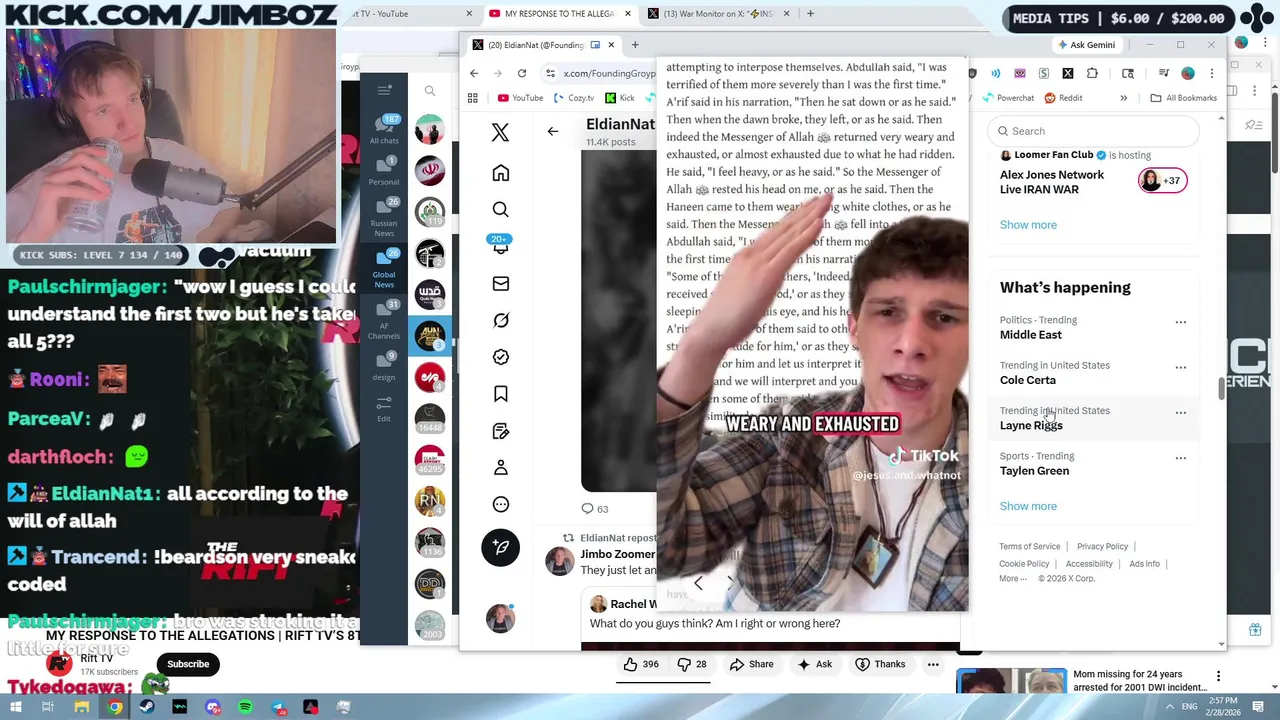Viewport: 1280px width, 720px height.
Task: Open options for Cole Certa trend
Action: 1181,367
